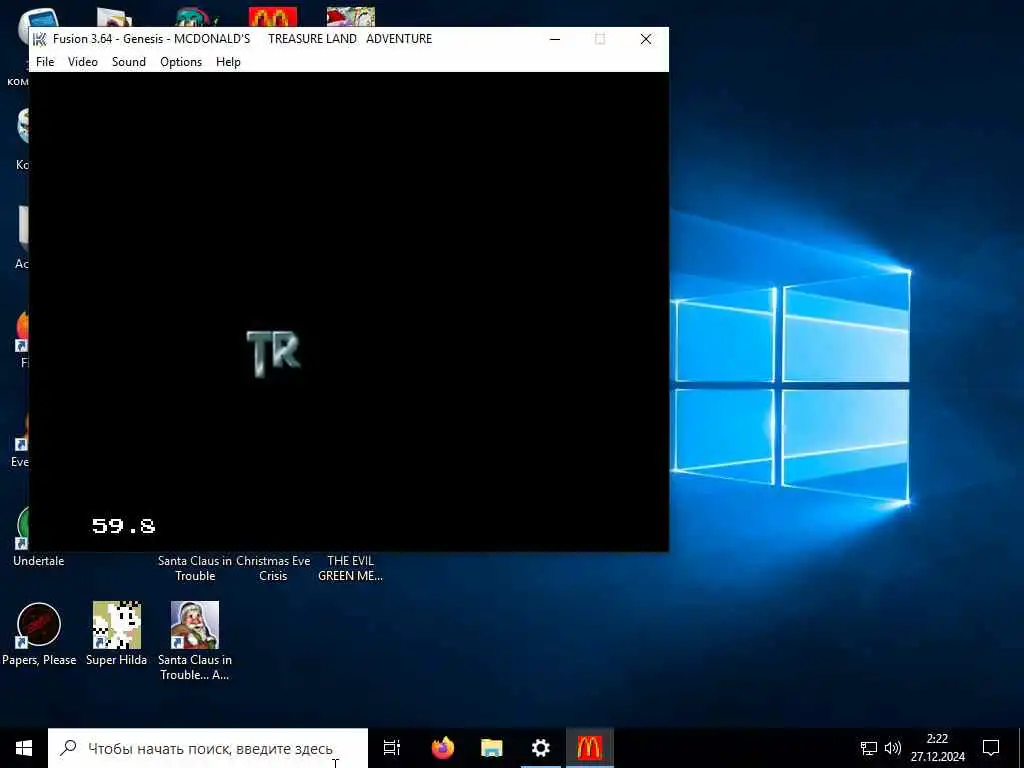
Task: Open the network status tray icon
Action: pyautogui.click(x=869, y=748)
